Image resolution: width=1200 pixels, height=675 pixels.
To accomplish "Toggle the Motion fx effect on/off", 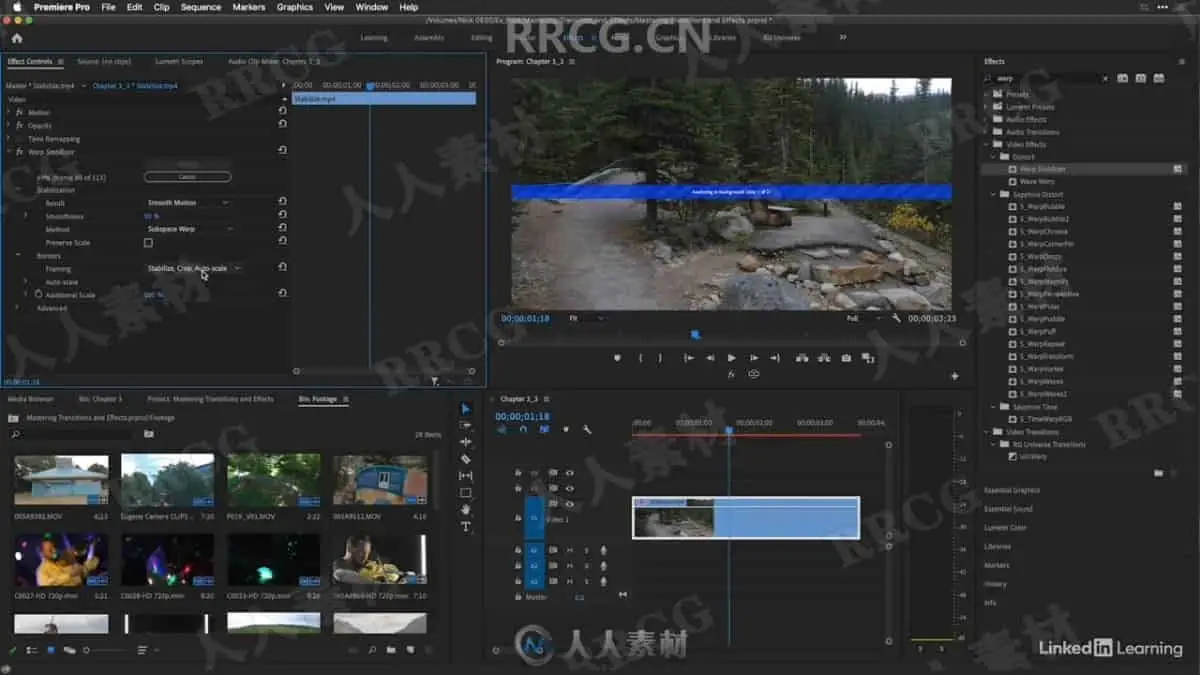I will coord(19,112).
